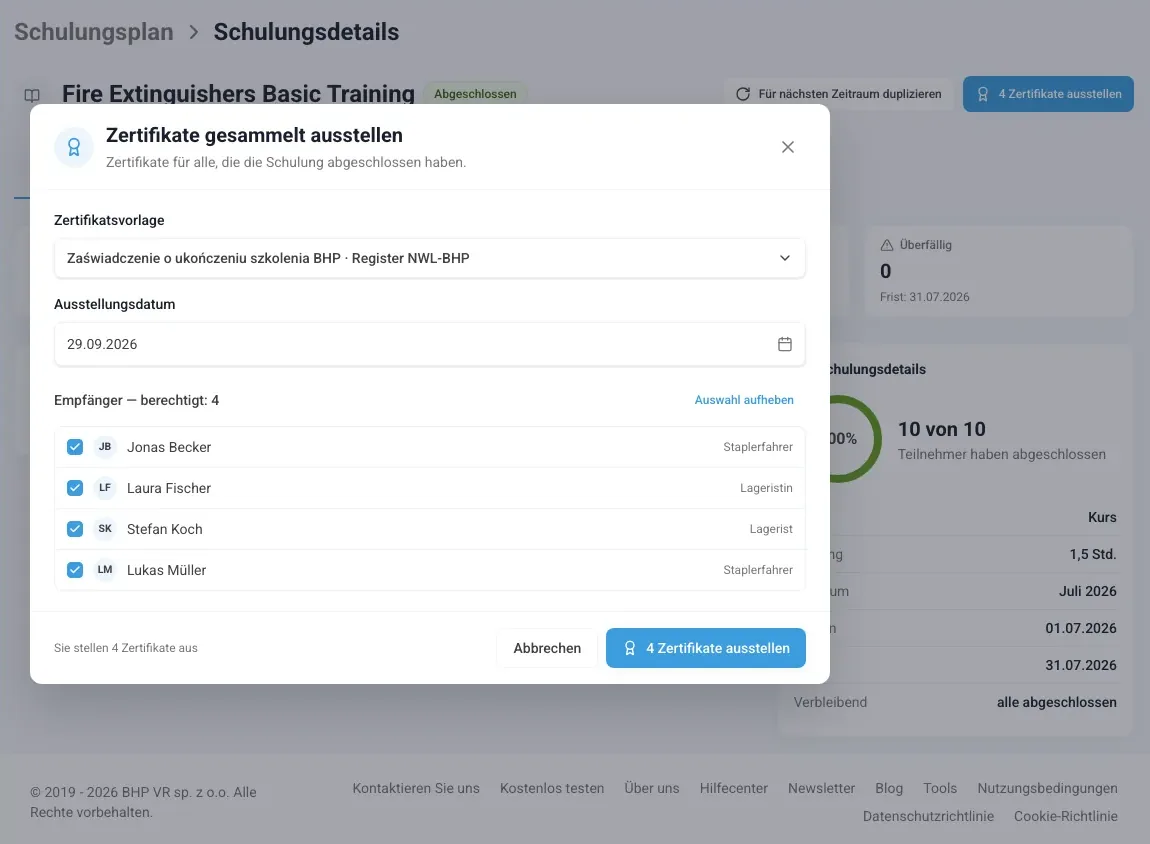Screen dimensions: 1150x844
Task: Open Tools footer link
Action: [x=940, y=788]
